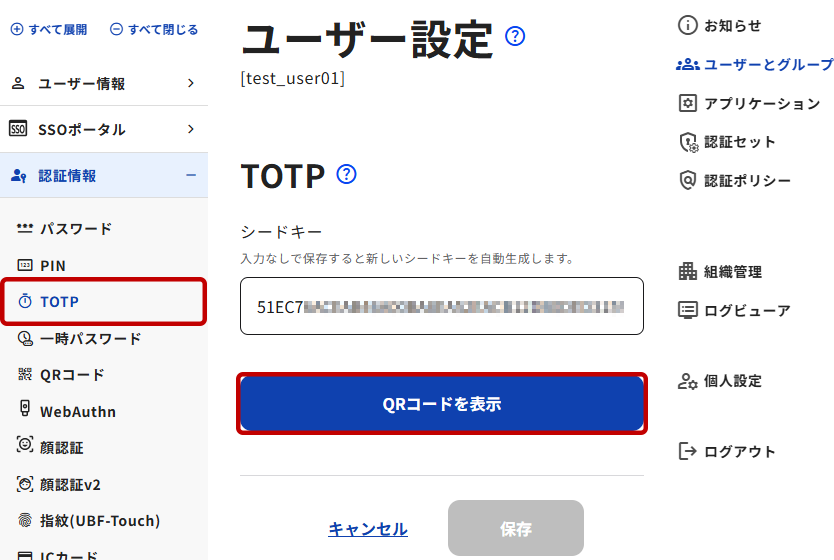Click the ログビューア icon

687,310
